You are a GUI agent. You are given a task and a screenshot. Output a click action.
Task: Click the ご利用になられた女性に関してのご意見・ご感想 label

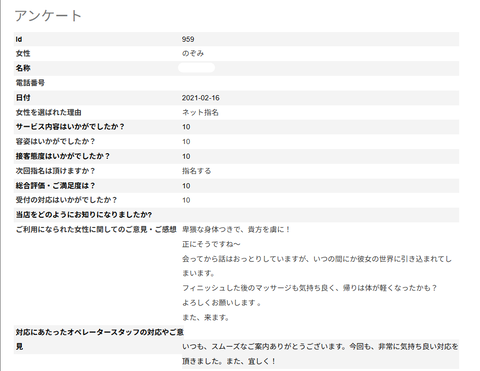[x=96, y=230]
